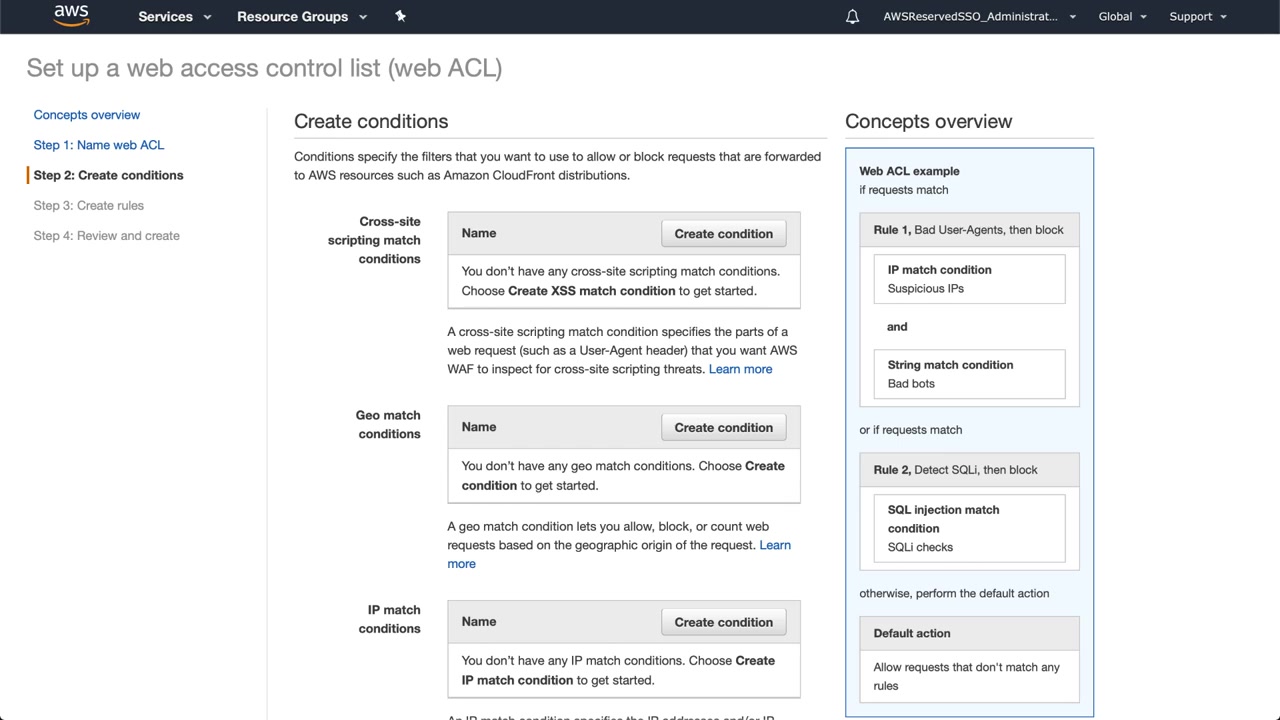Select Step 3: Create rules
The width and height of the screenshot is (1280, 720).
click(x=89, y=206)
